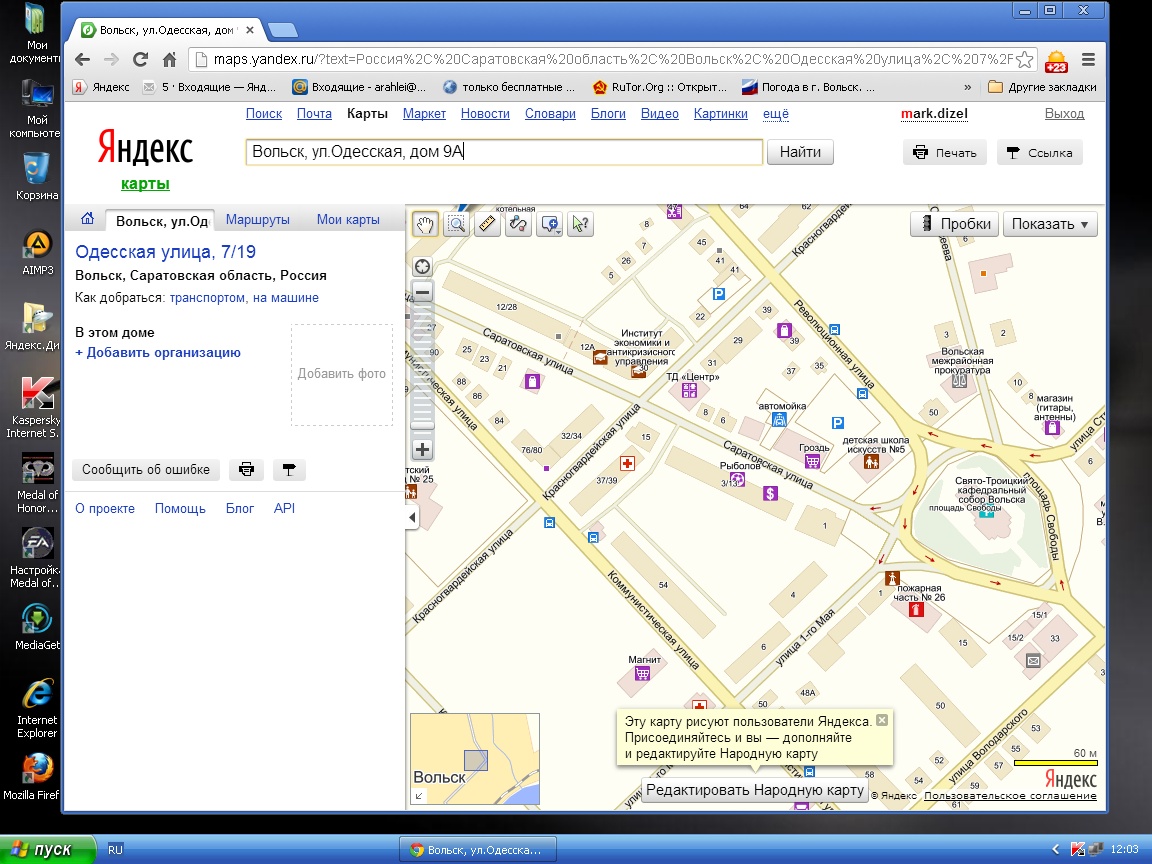Image resolution: width=1152 pixels, height=864 pixels.
Task: Click the Печать print button
Action: pos(945,153)
